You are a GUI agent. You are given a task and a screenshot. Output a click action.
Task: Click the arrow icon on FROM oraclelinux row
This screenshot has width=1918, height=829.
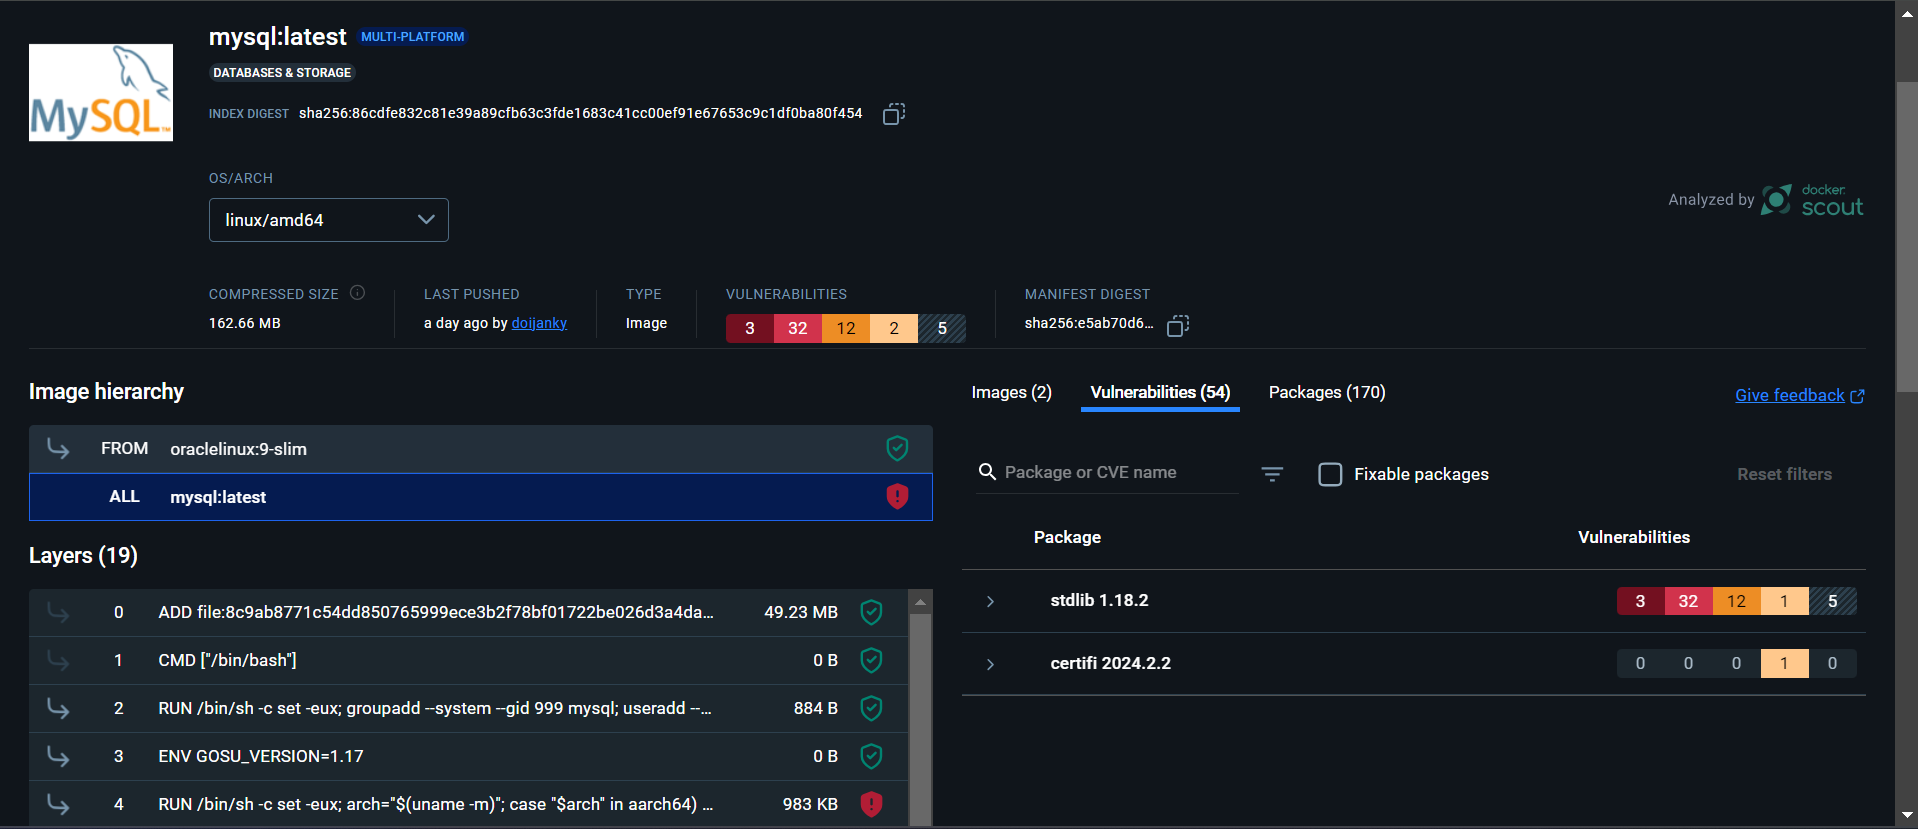58,449
